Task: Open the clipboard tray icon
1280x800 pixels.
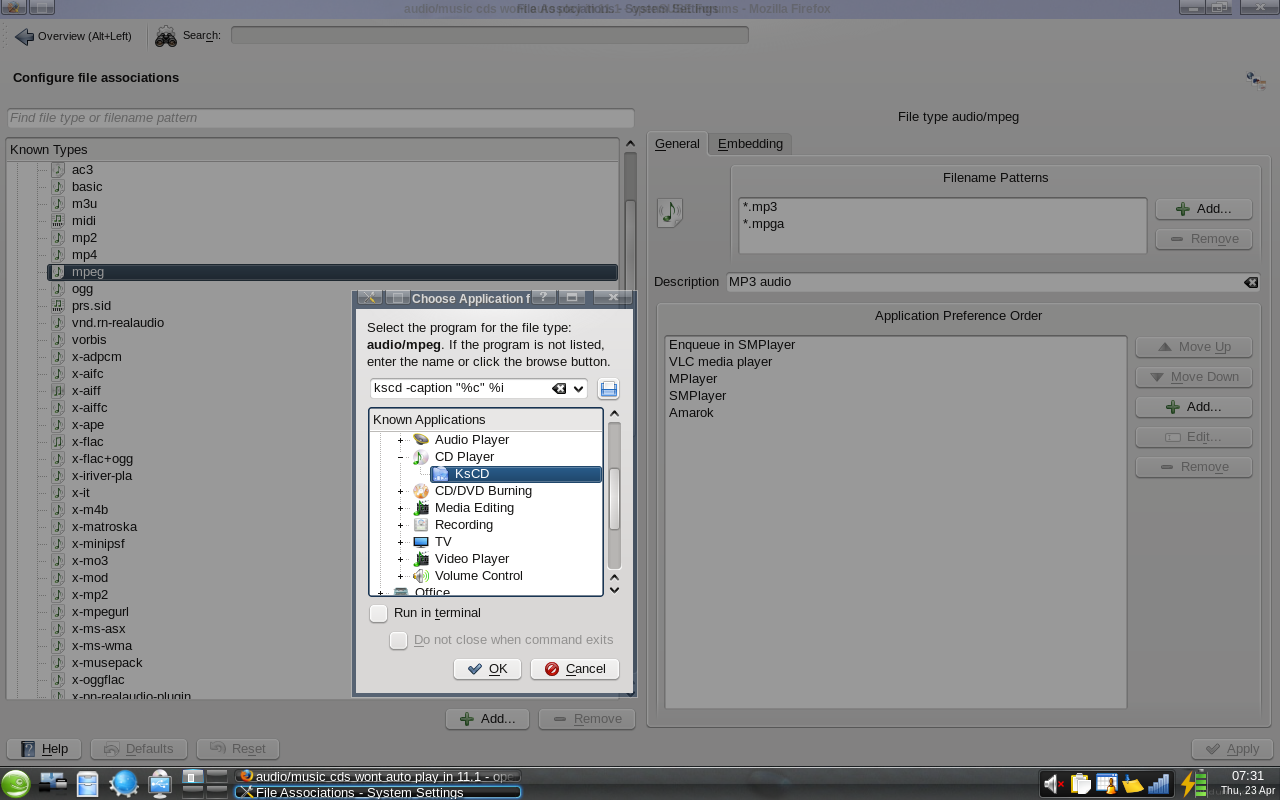Action: 1080,784
